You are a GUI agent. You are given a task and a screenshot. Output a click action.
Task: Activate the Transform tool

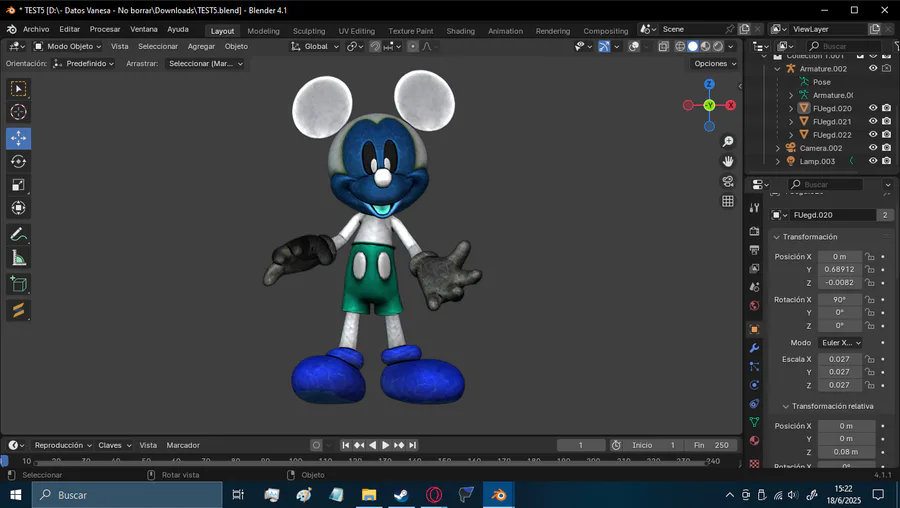click(18, 208)
